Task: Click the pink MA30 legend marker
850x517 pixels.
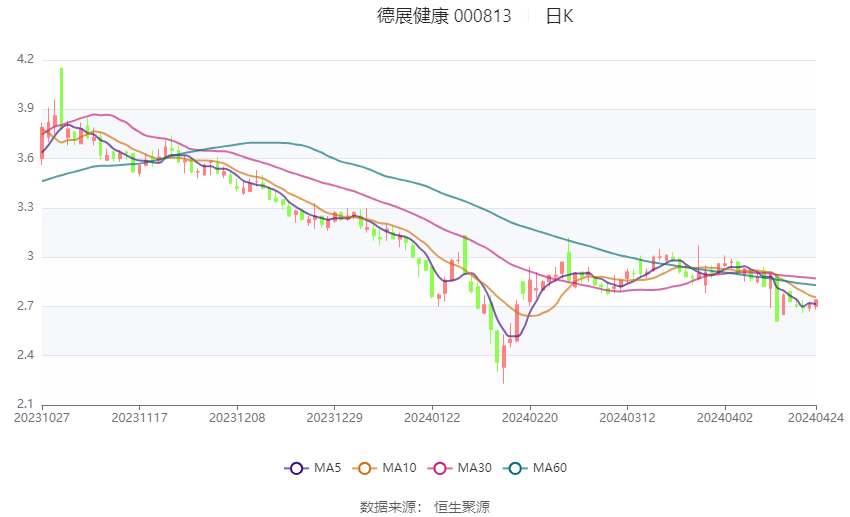Action: [437, 467]
